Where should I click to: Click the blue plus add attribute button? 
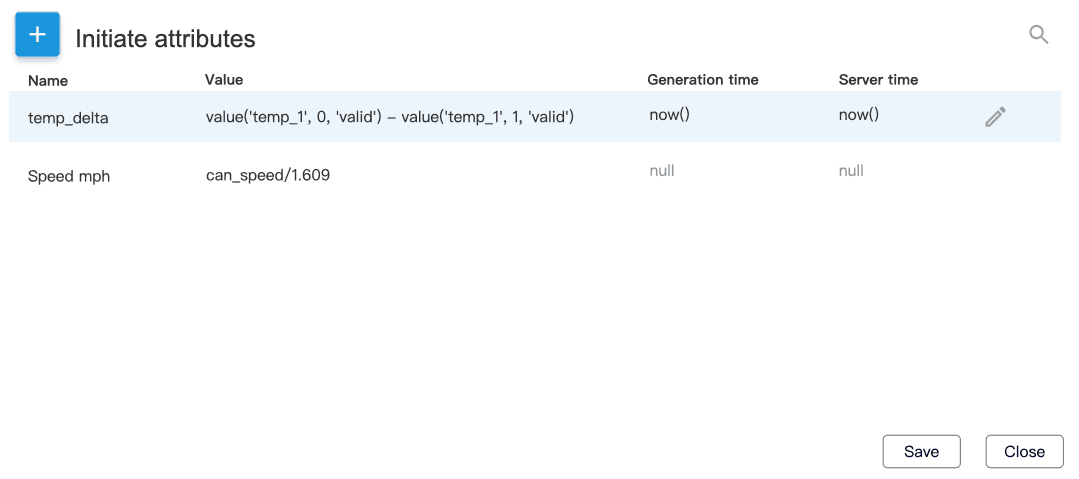click(x=37, y=35)
